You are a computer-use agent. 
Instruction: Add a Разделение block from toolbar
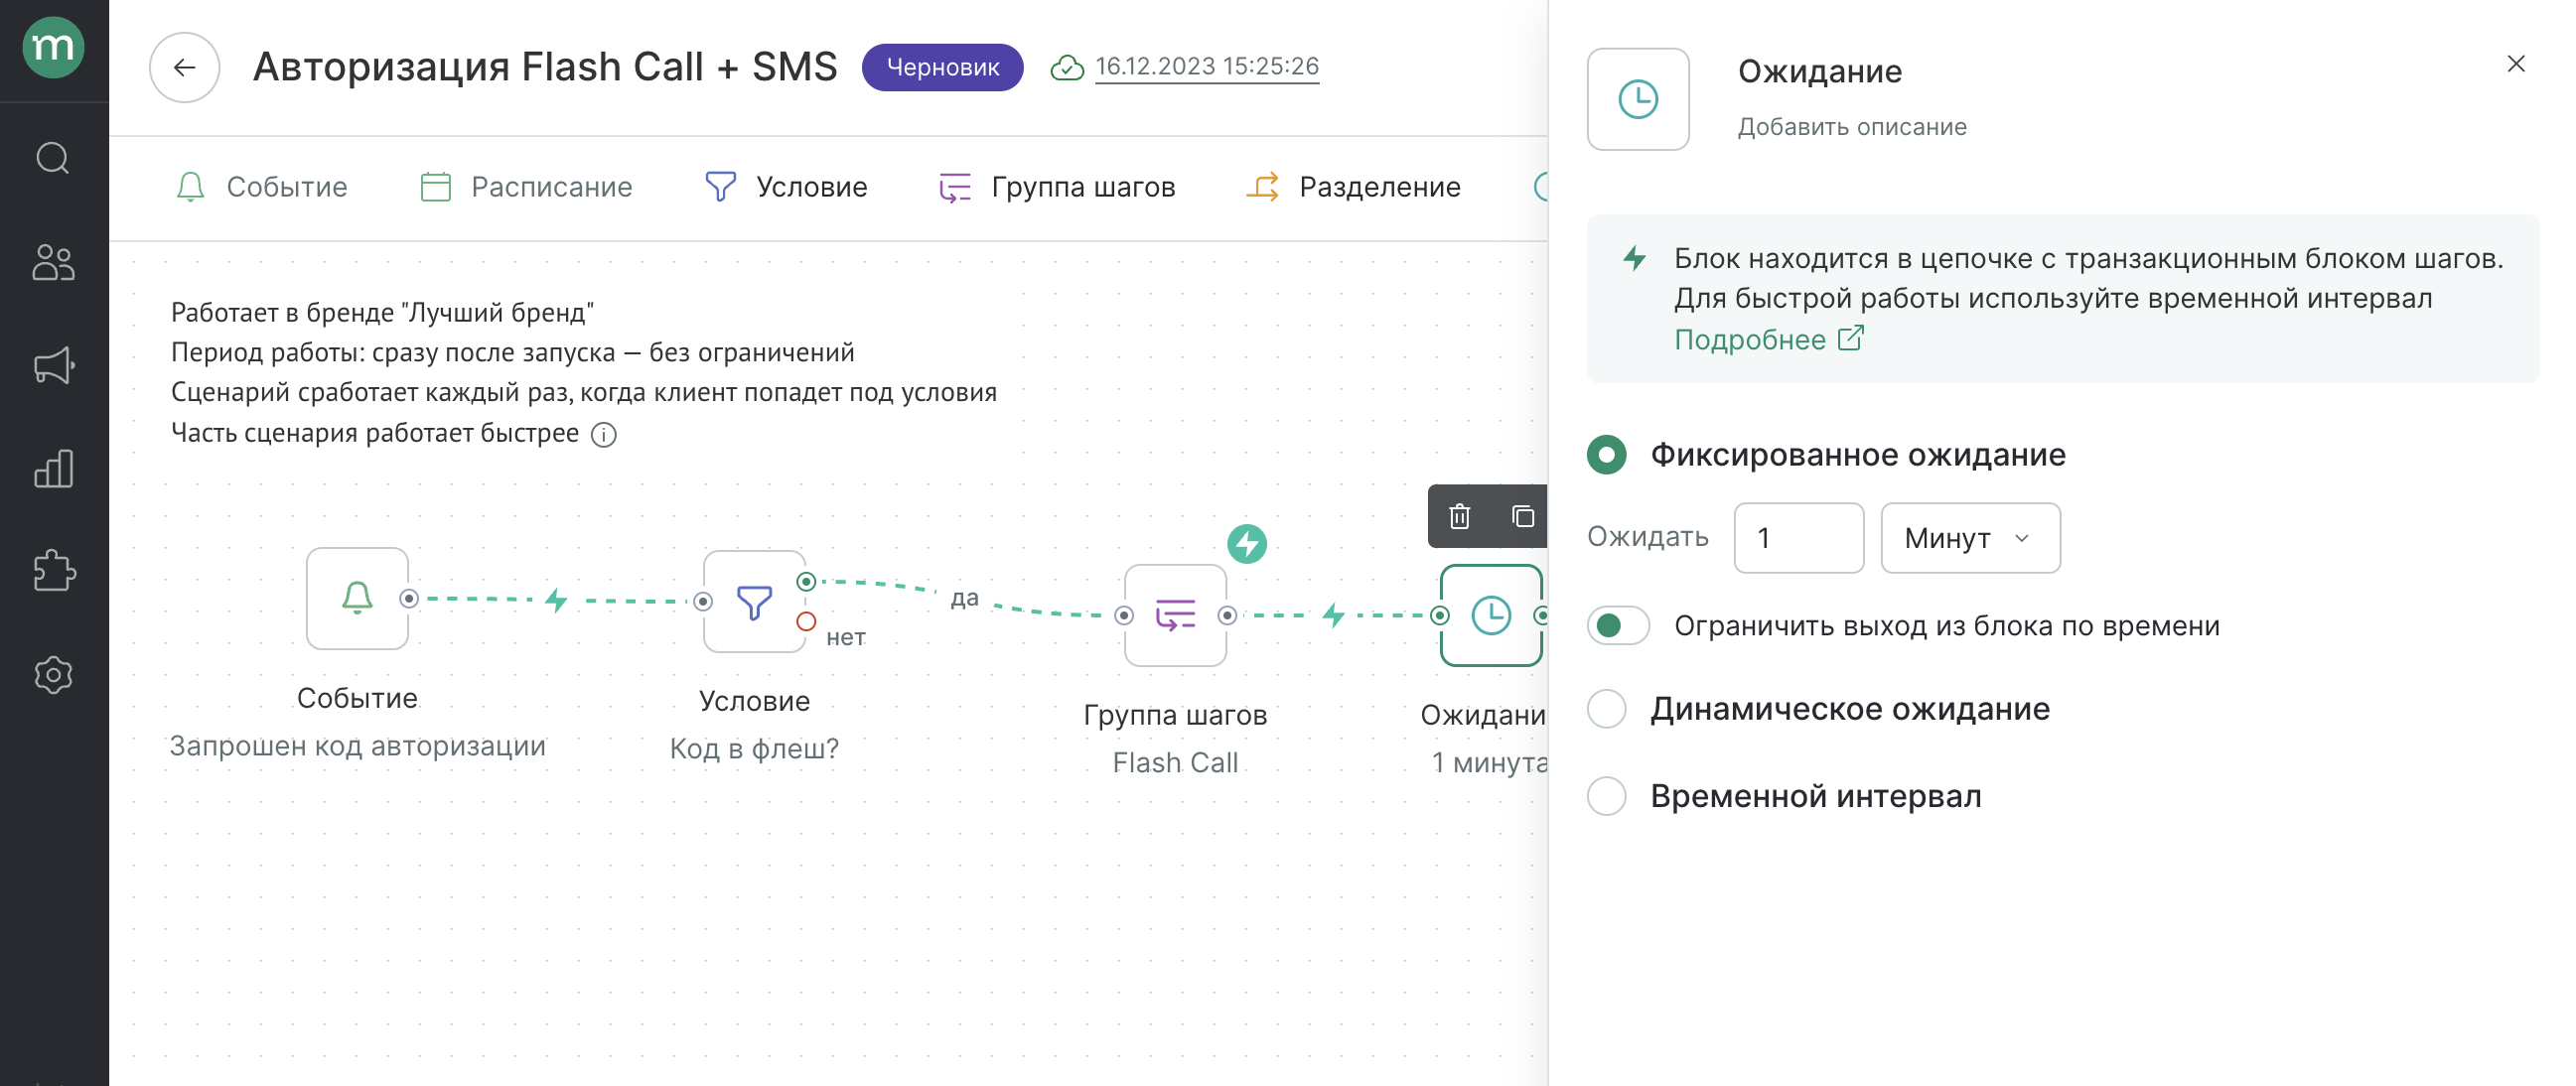pos(1353,187)
